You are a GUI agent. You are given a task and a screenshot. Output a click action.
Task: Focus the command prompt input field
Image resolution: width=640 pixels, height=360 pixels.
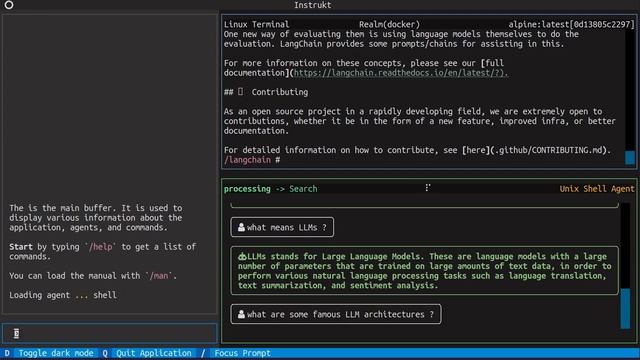point(109,333)
